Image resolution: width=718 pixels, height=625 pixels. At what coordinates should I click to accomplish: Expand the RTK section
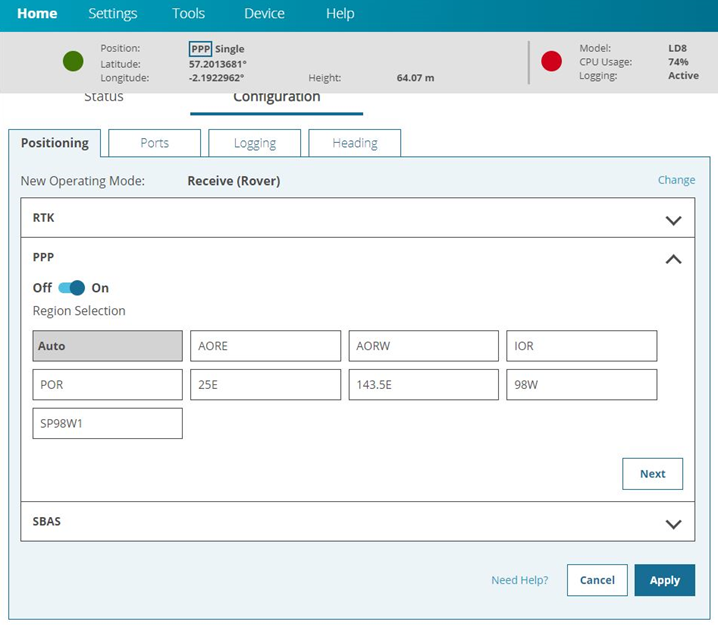pos(673,220)
